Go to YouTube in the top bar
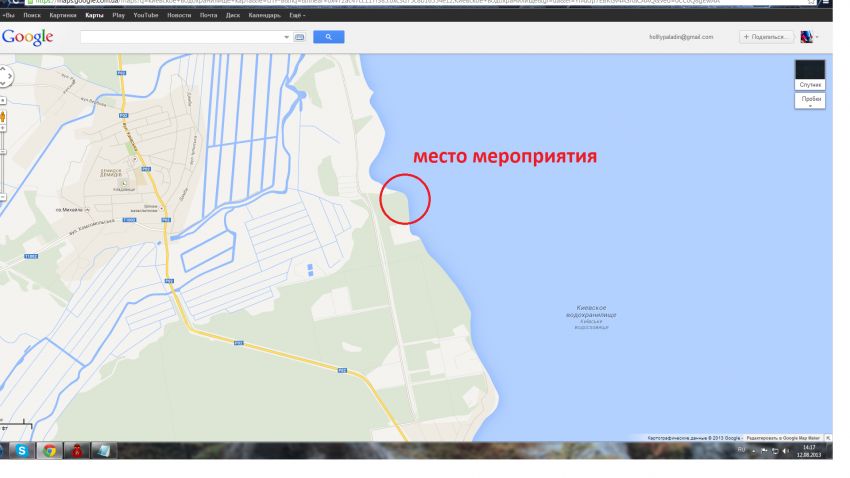 146,15
